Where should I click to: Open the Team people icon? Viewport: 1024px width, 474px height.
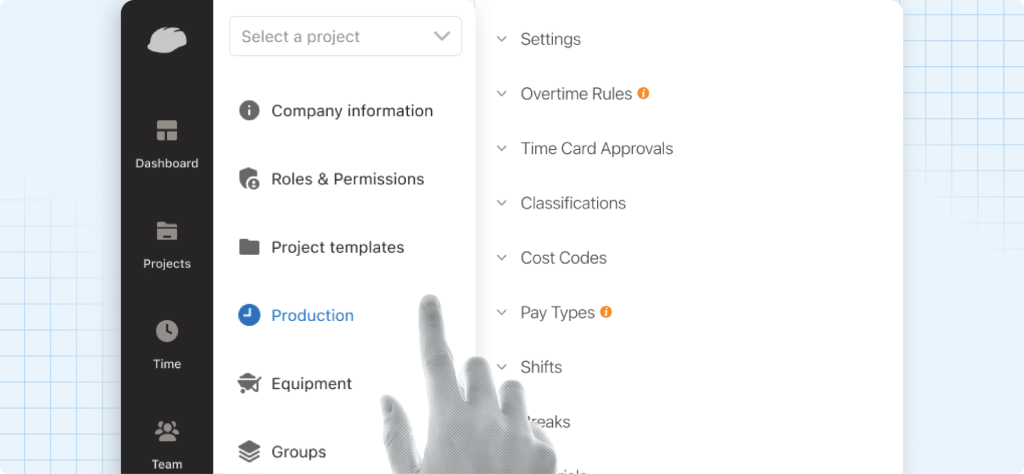[167, 431]
